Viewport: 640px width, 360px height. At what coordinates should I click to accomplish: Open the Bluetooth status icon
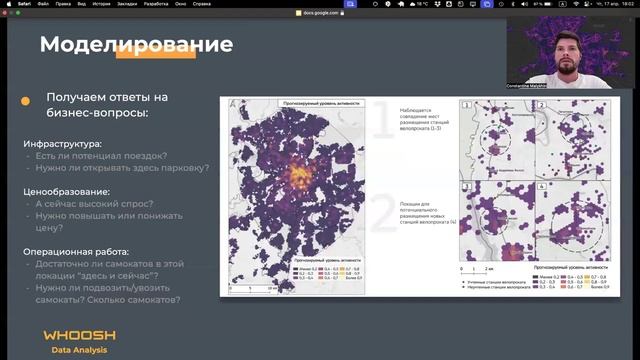513,4
